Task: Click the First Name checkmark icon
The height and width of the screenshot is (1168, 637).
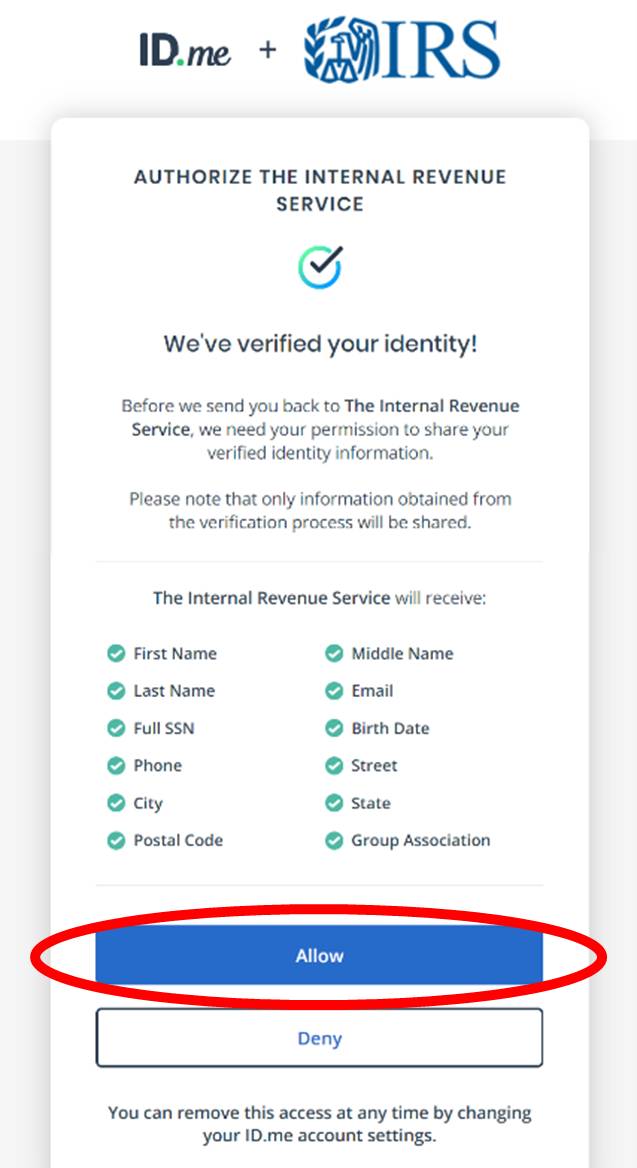Action: pos(116,654)
